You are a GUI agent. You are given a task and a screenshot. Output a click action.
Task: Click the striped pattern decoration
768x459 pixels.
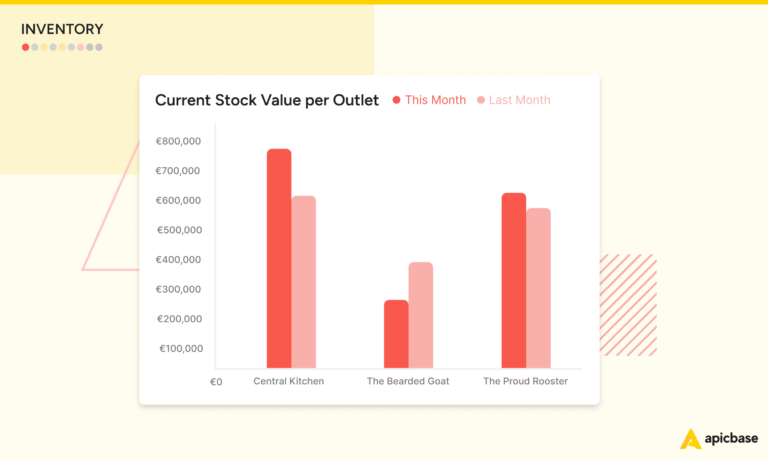628,305
